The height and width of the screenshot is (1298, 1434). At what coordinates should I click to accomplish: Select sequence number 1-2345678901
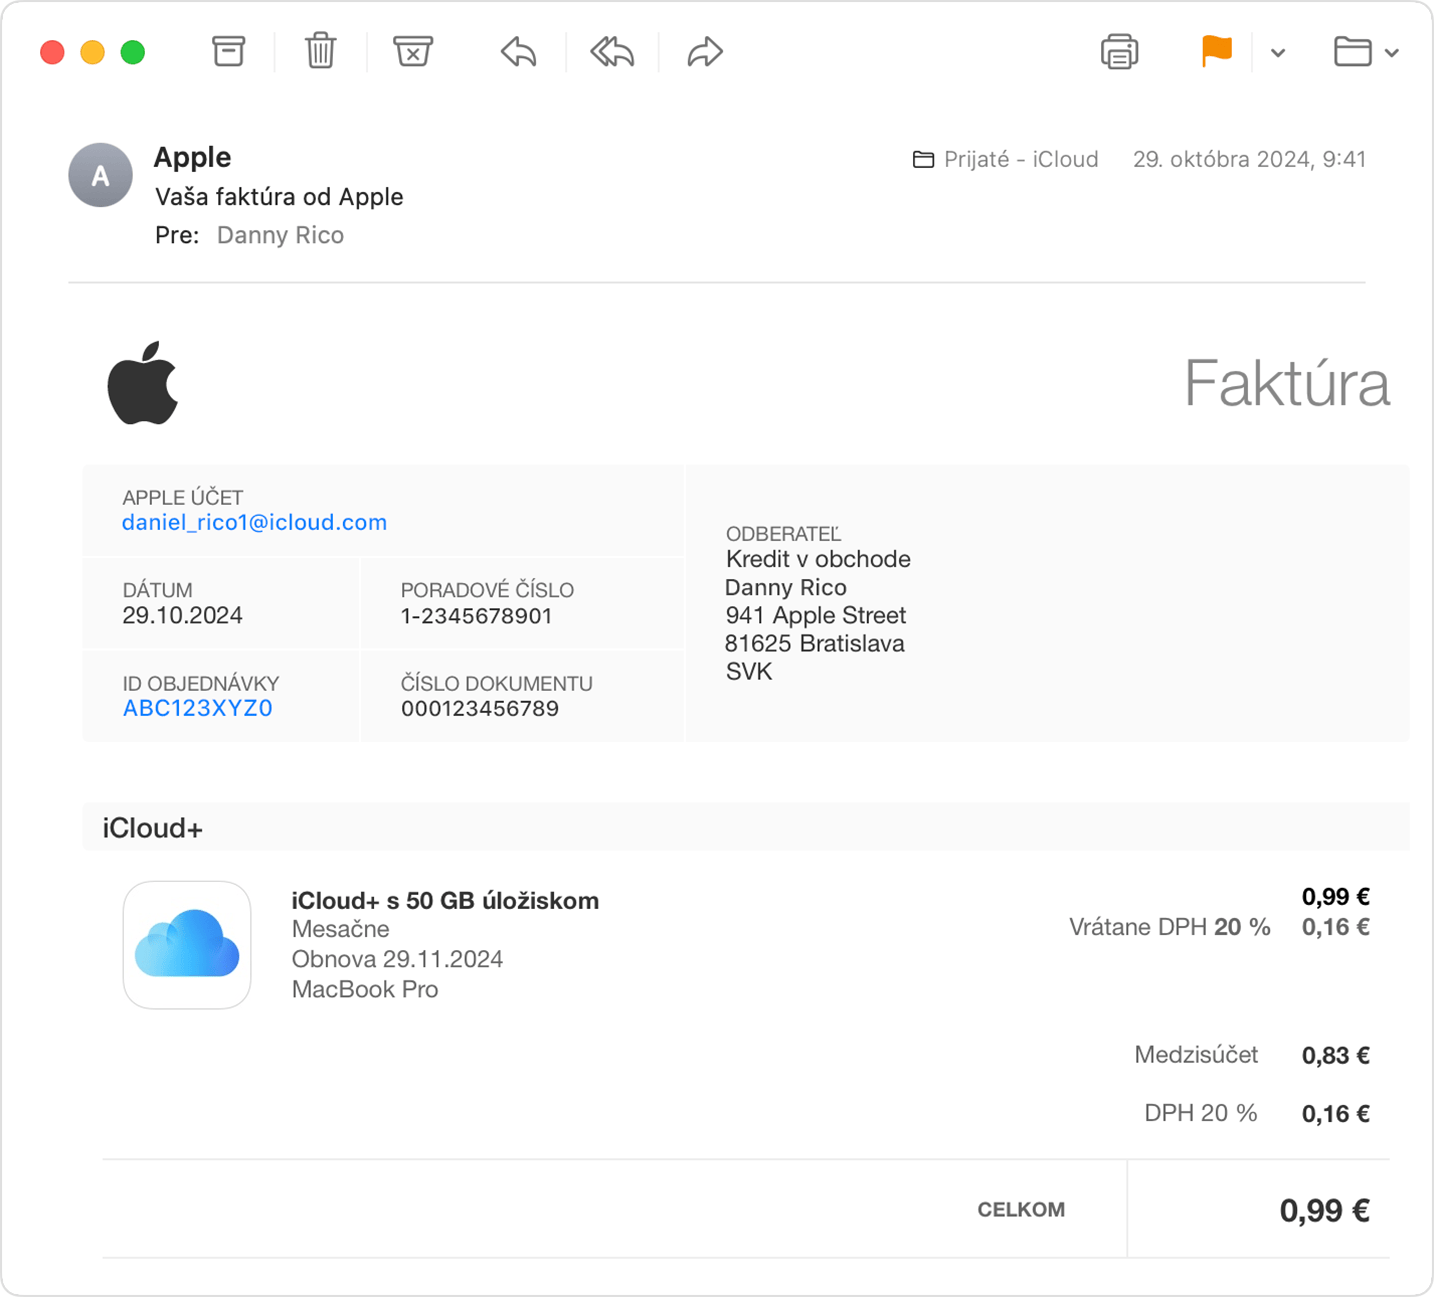coord(476,616)
